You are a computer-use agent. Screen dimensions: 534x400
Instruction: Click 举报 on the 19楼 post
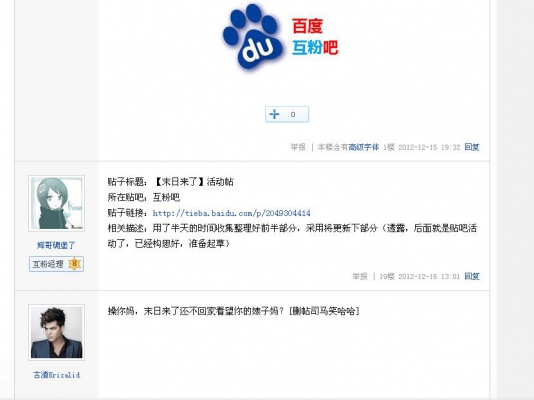360,276
